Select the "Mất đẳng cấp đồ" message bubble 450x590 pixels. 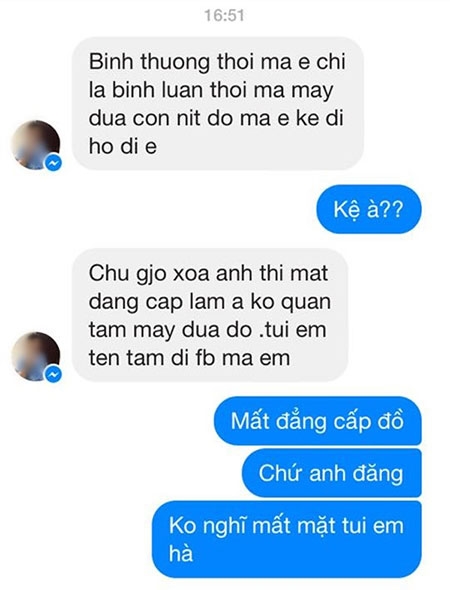tap(318, 421)
